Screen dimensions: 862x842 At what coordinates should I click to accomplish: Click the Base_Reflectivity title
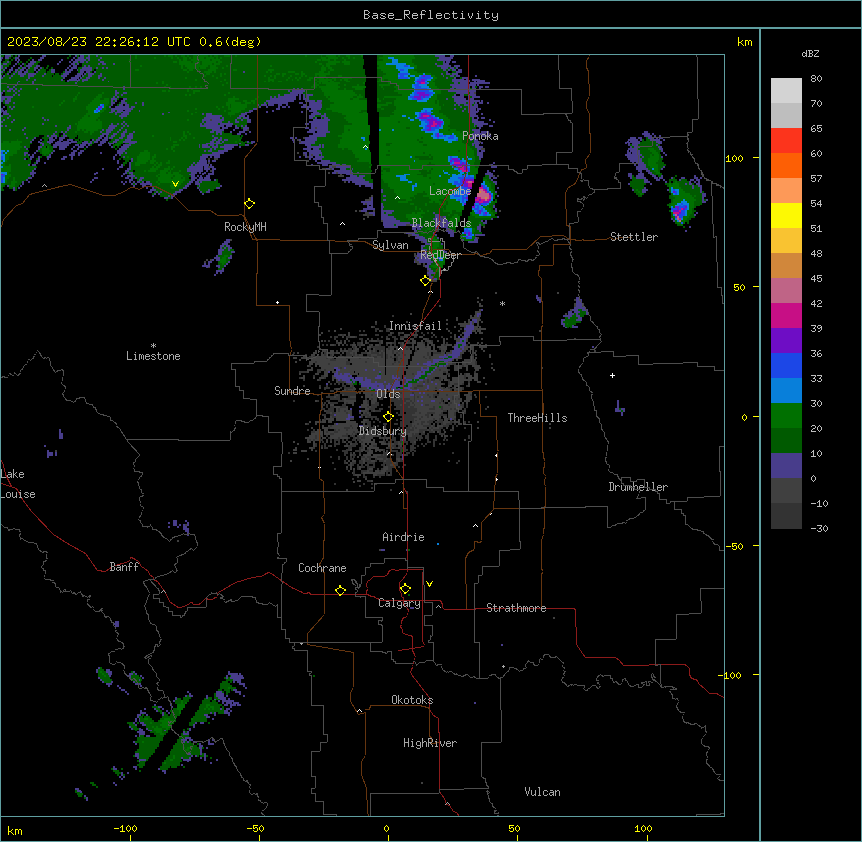tap(431, 15)
